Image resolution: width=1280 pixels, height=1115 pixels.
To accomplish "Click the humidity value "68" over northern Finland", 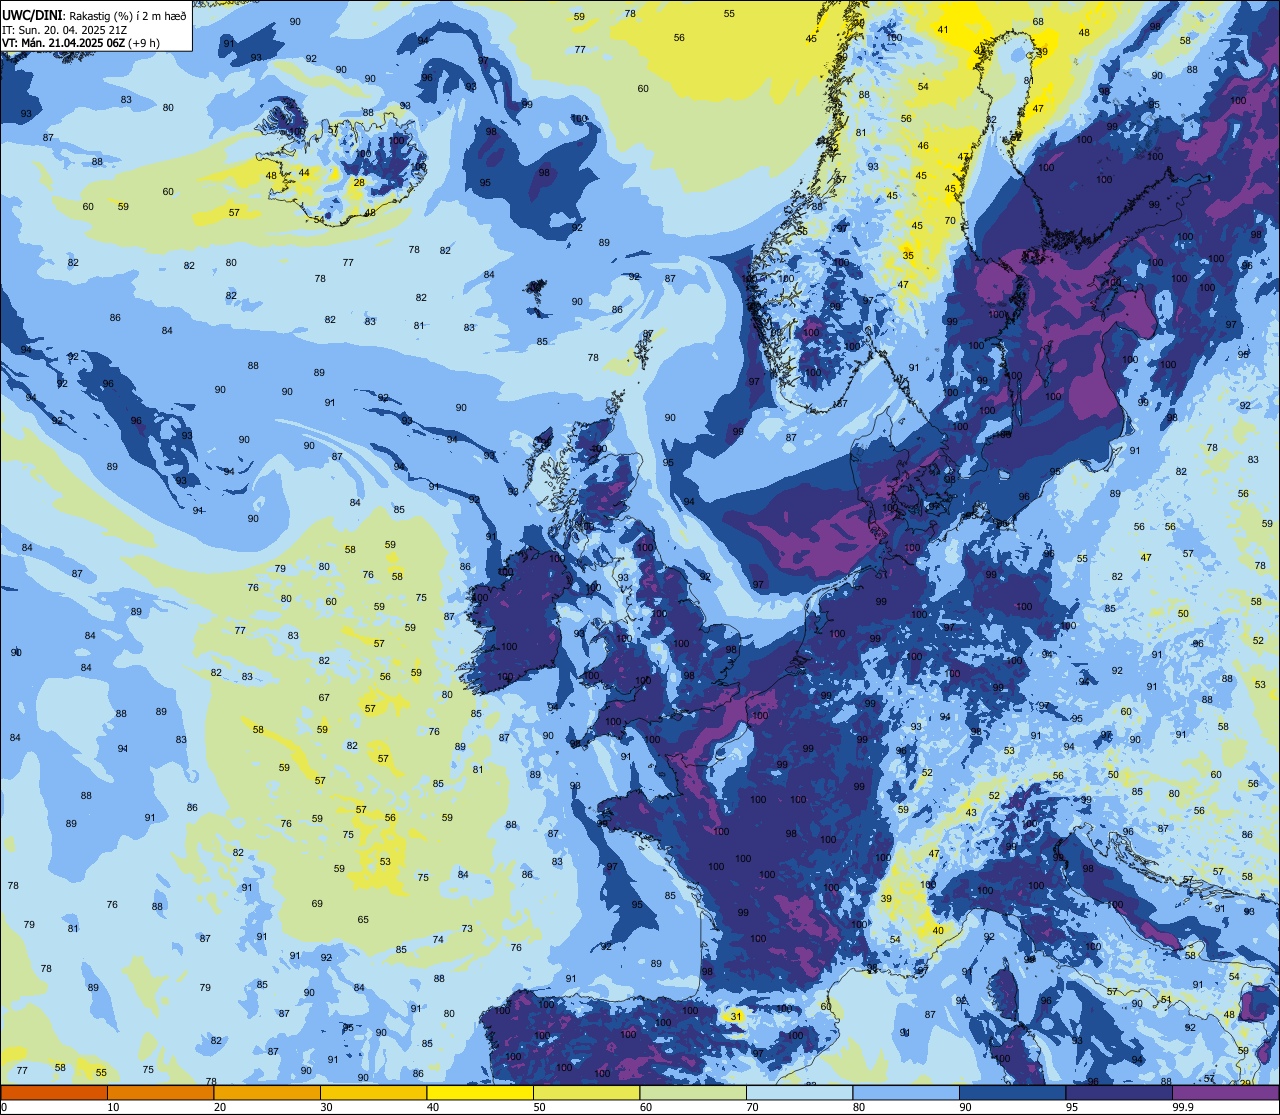I will [x=1038, y=21].
